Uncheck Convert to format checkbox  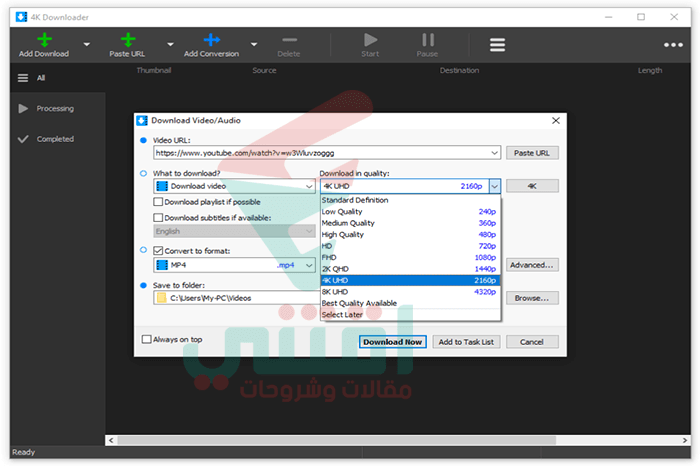pos(158,250)
